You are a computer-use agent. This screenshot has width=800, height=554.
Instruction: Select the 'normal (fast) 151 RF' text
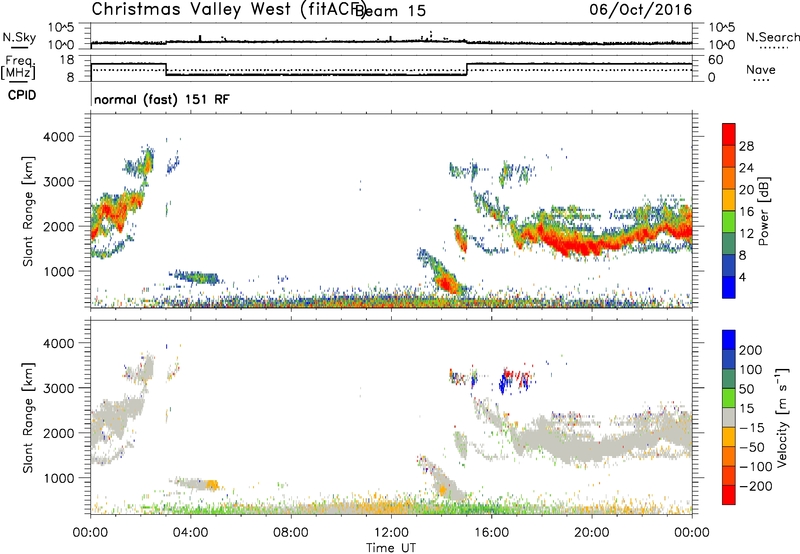162,99
